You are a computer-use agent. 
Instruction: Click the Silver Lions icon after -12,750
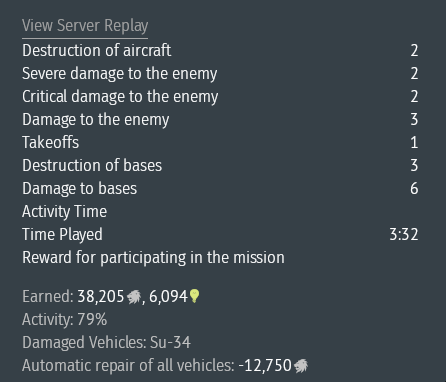pyautogui.click(x=301, y=366)
